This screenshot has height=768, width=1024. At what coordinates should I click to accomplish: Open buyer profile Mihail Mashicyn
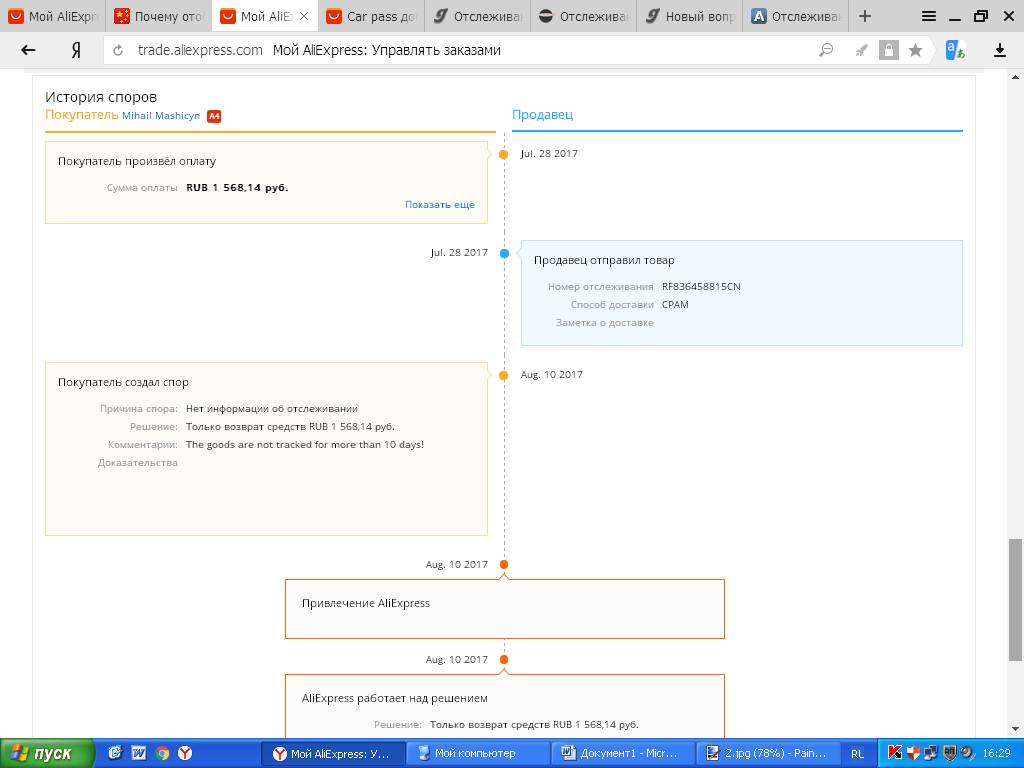tap(161, 116)
